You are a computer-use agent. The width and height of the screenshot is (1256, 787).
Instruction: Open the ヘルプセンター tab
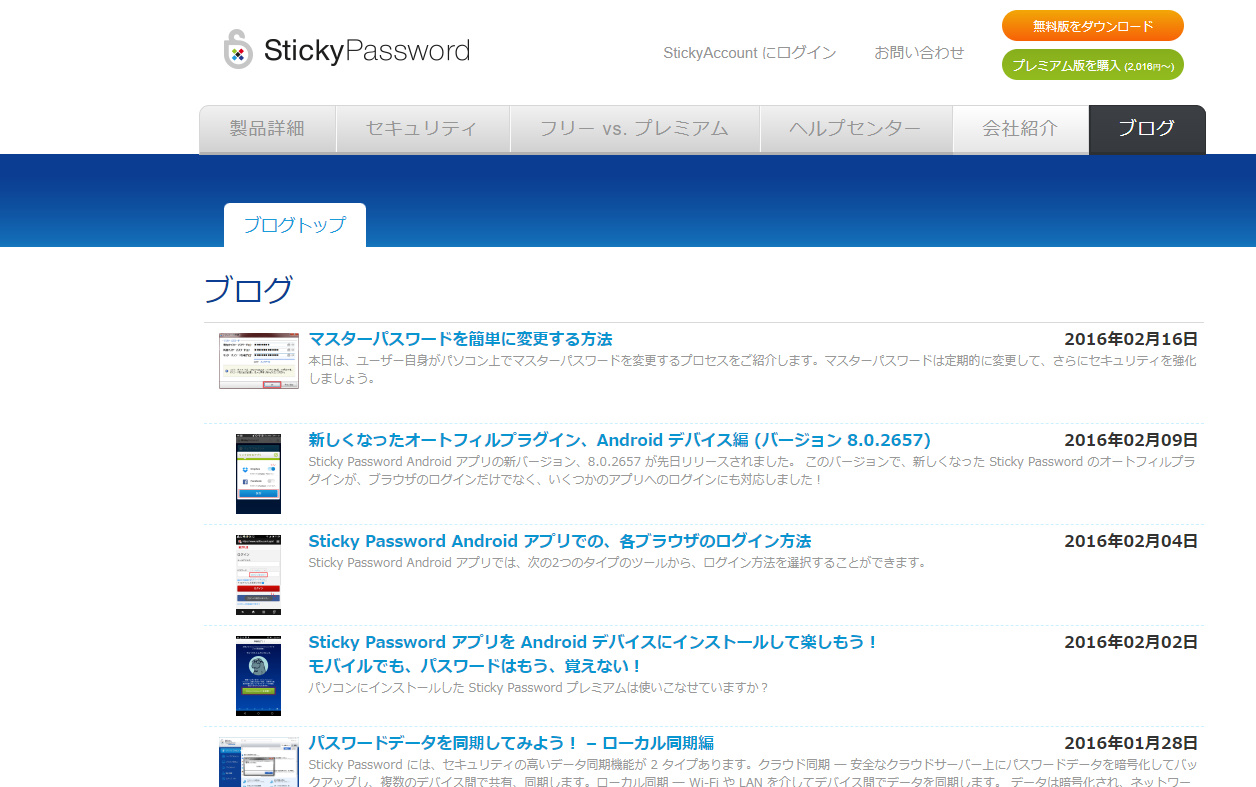click(855, 129)
